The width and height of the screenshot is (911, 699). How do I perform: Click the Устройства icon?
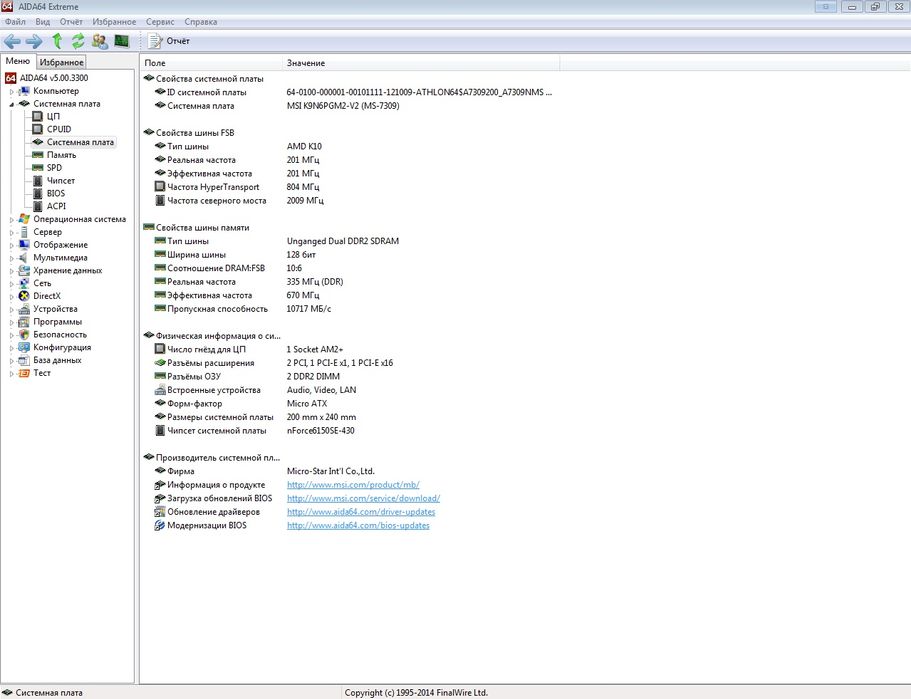(24, 309)
